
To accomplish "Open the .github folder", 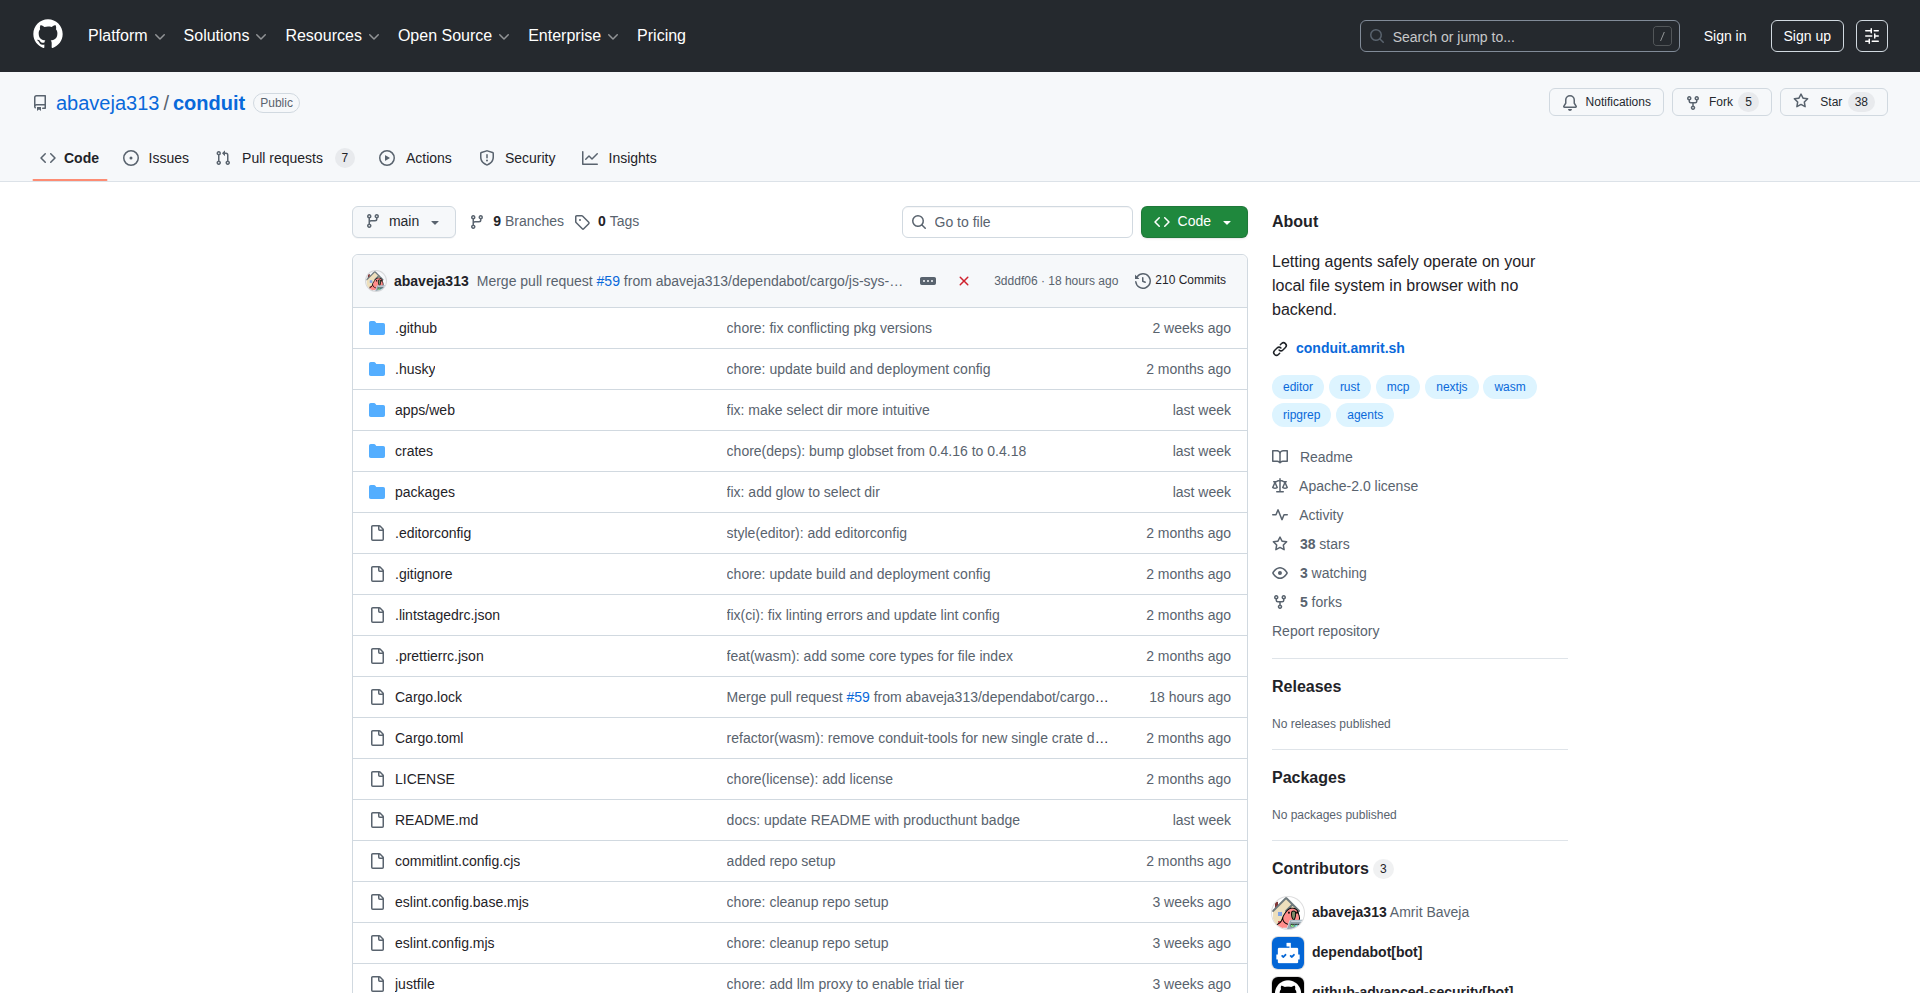I will coord(416,327).
